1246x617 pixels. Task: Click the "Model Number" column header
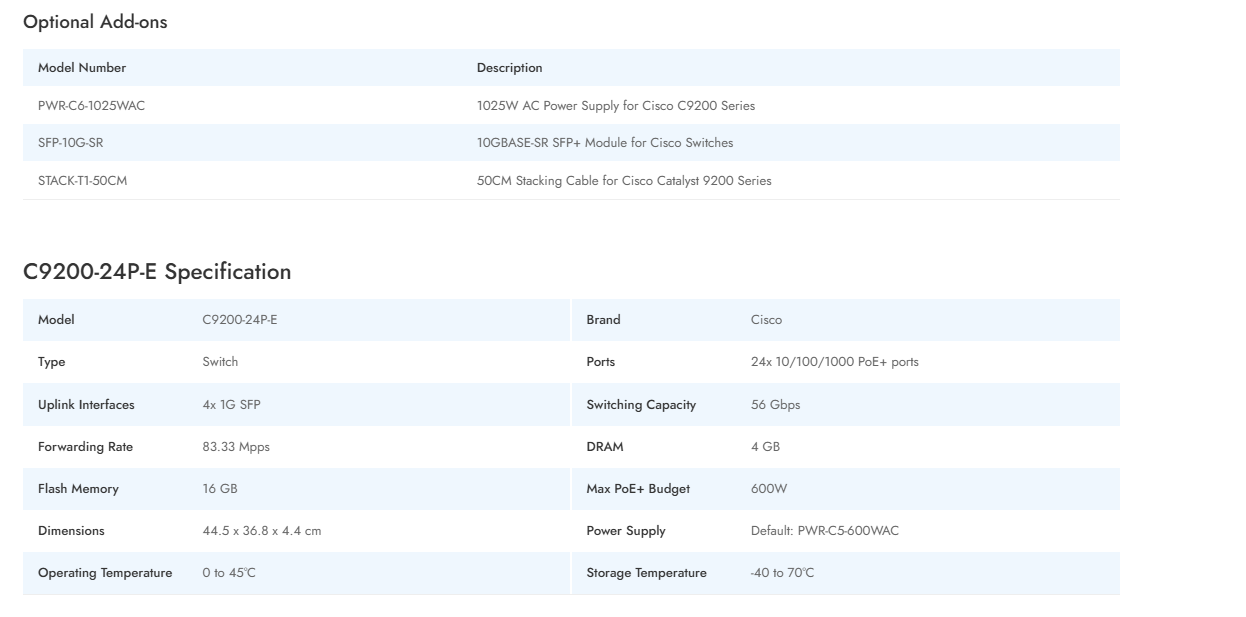tap(82, 68)
